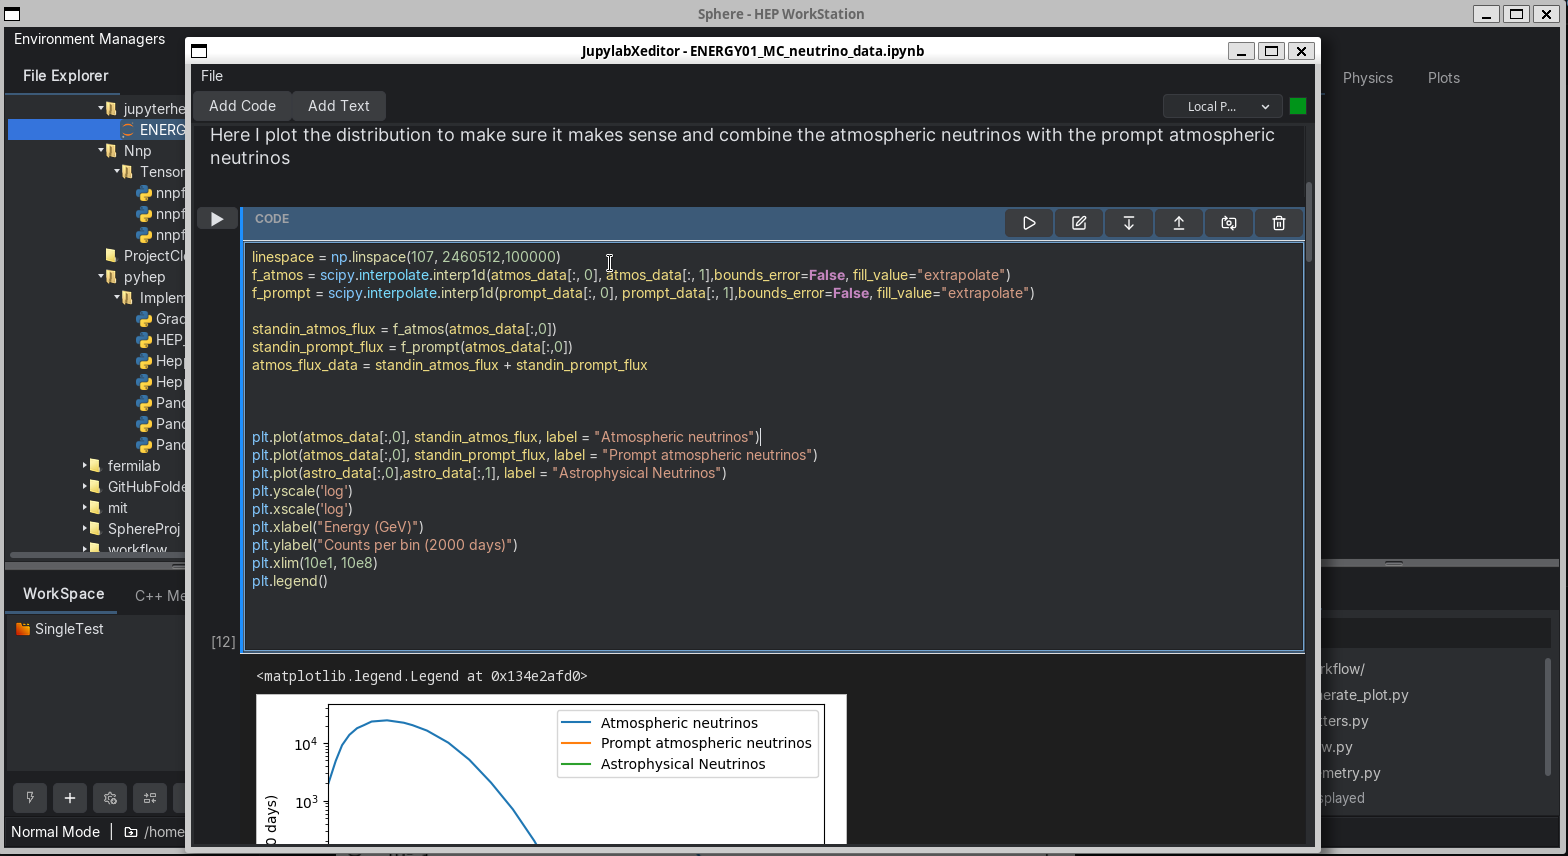
Task: Click 'erate_plot.py' in background Sphere panel
Action: coord(1365,695)
